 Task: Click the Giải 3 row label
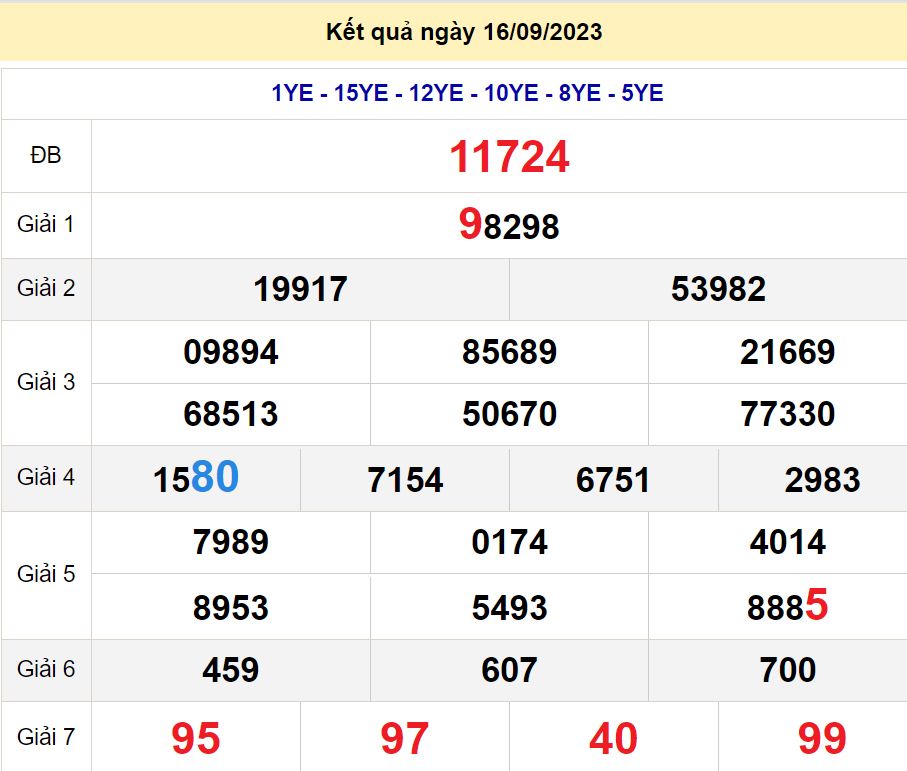[46, 382]
